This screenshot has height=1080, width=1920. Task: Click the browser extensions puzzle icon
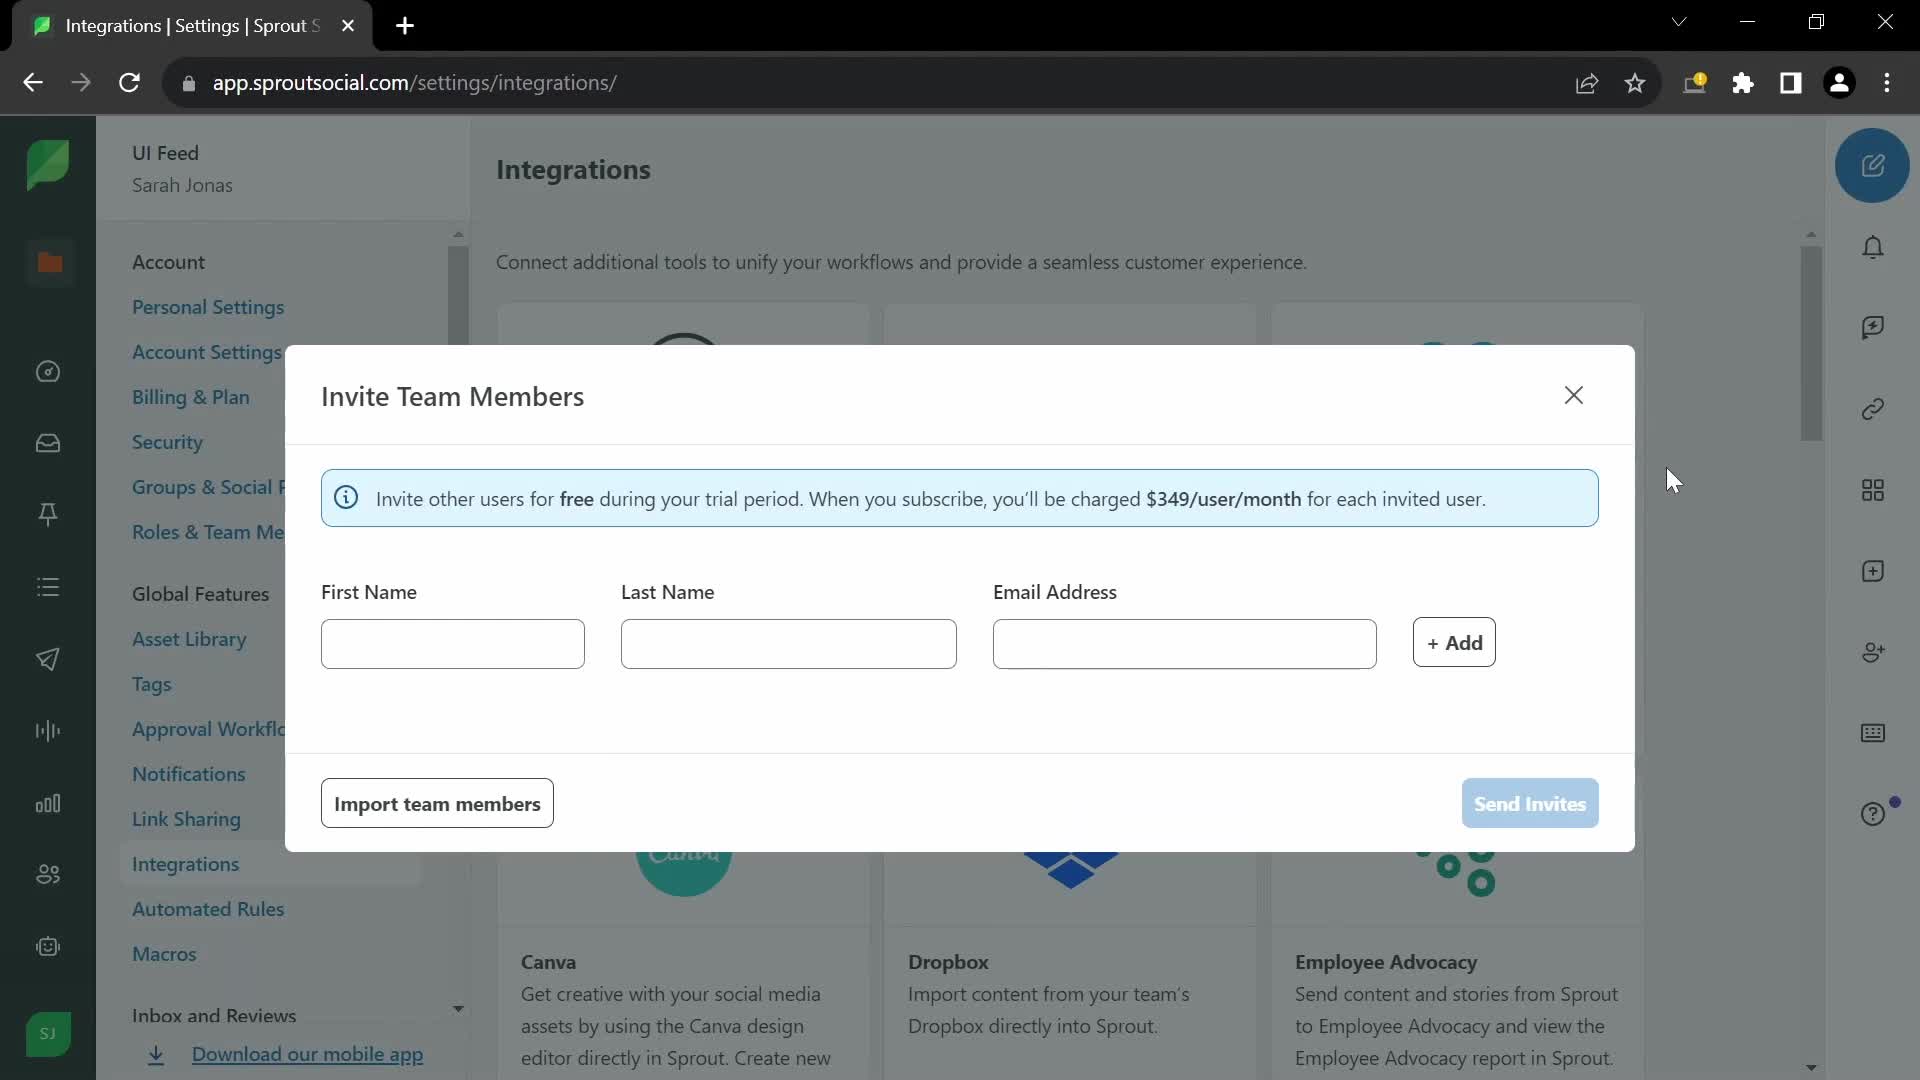click(x=1743, y=82)
